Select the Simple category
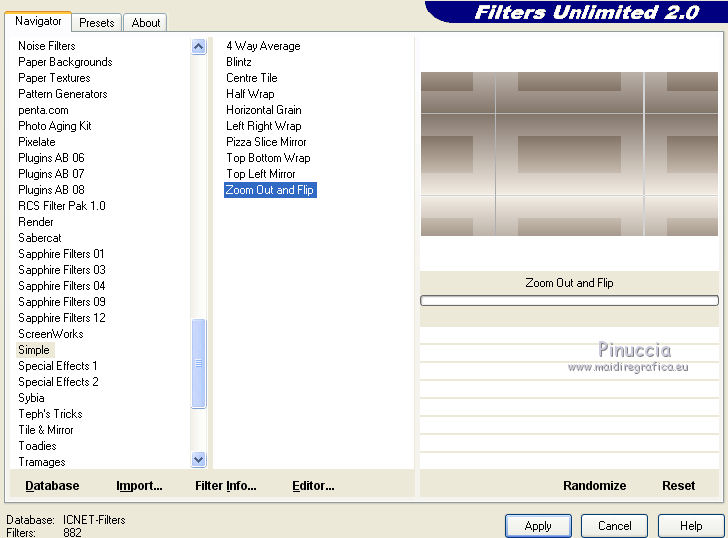The height and width of the screenshot is (538, 728). pyautogui.click(x=33, y=350)
